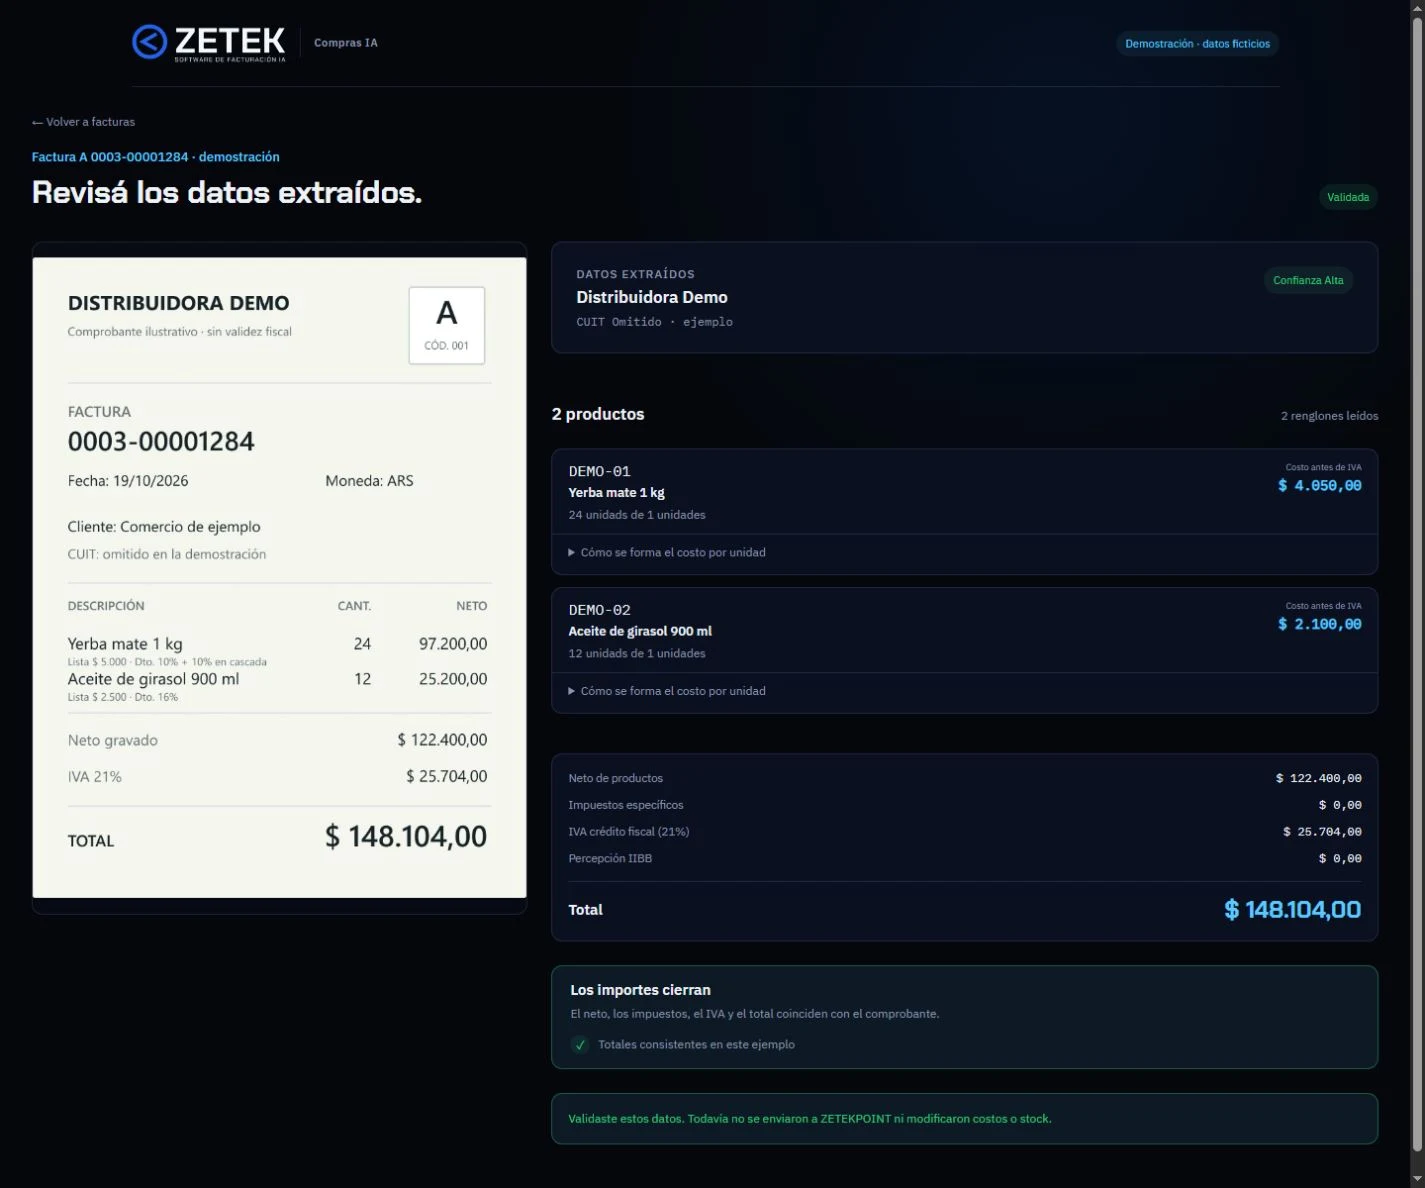Go back via Volver a facturas link
The width and height of the screenshot is (1425, 1188).
[x=83, y=122]
